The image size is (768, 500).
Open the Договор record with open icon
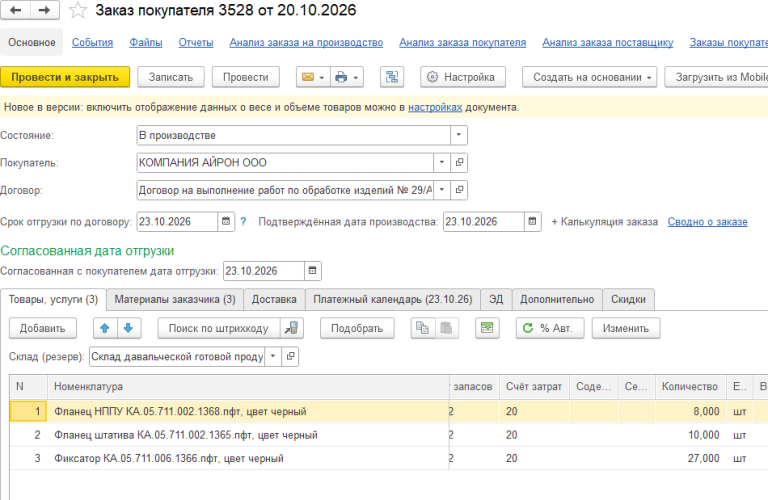pos(459,190)
